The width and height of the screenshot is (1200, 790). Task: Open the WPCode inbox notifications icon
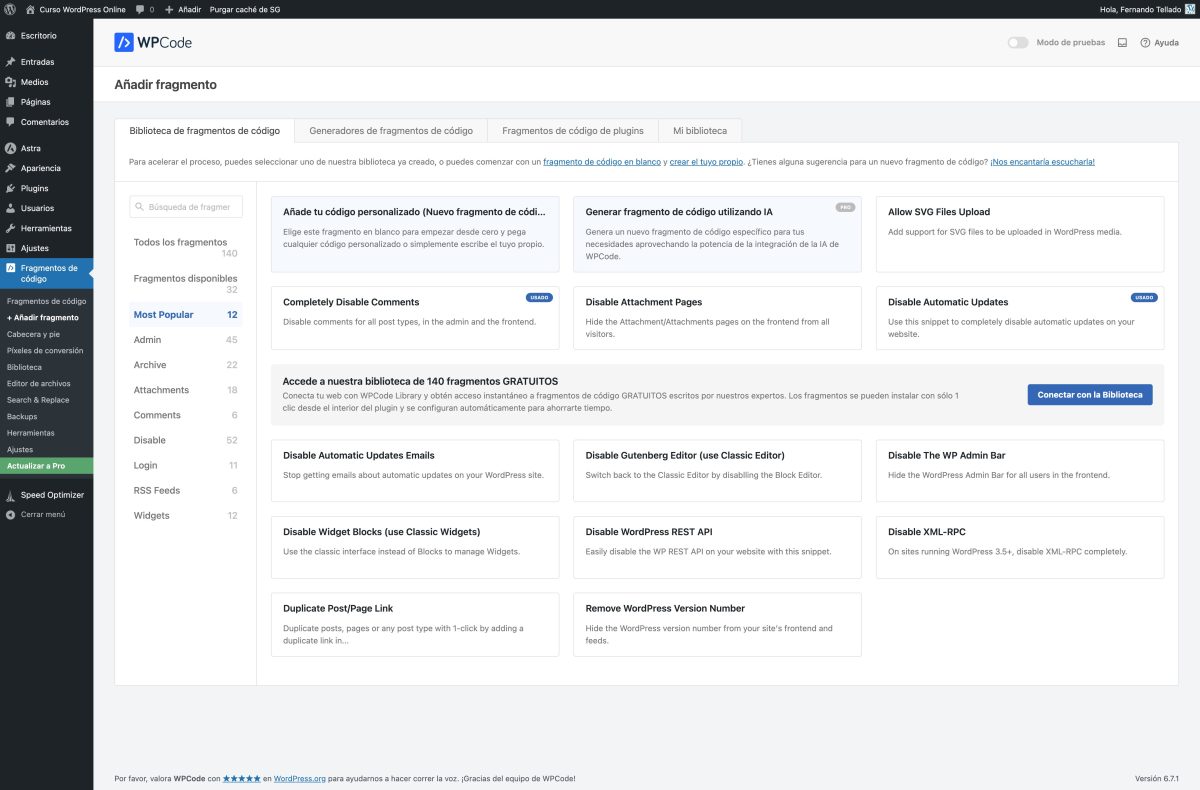pyautogui.click(x=1122, y=43)
